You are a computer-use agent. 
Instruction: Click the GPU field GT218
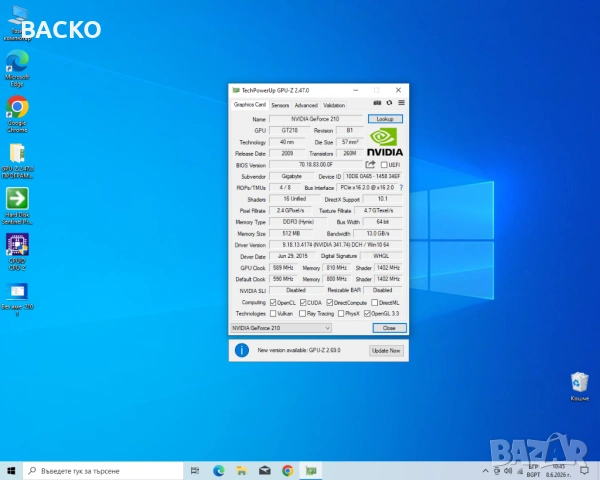pos(290,131)
